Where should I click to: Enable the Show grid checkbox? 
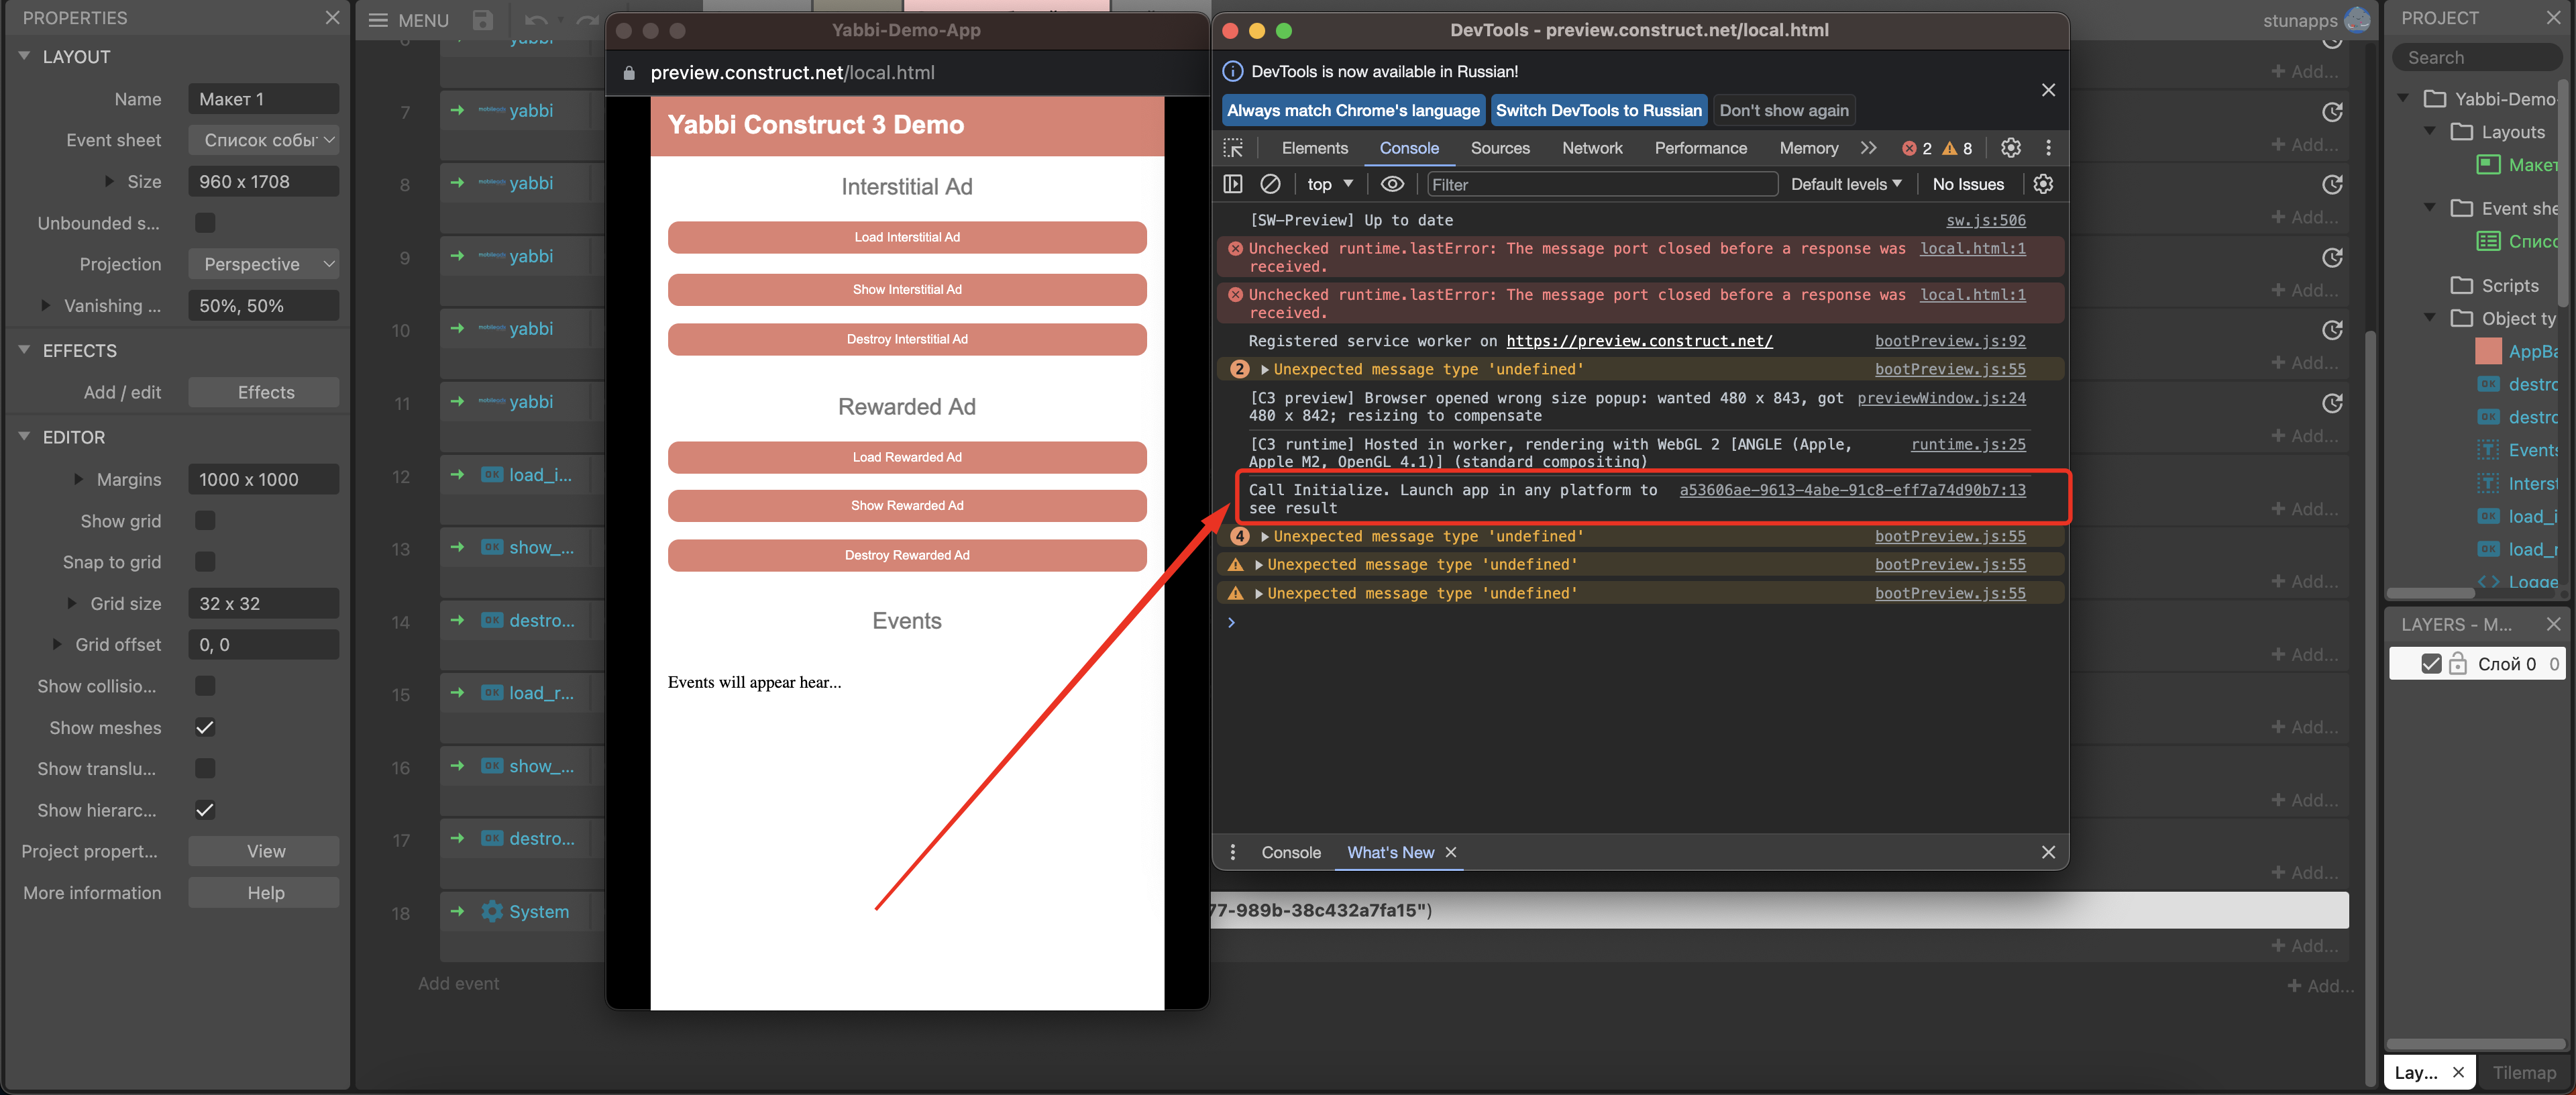pos(205,520)
